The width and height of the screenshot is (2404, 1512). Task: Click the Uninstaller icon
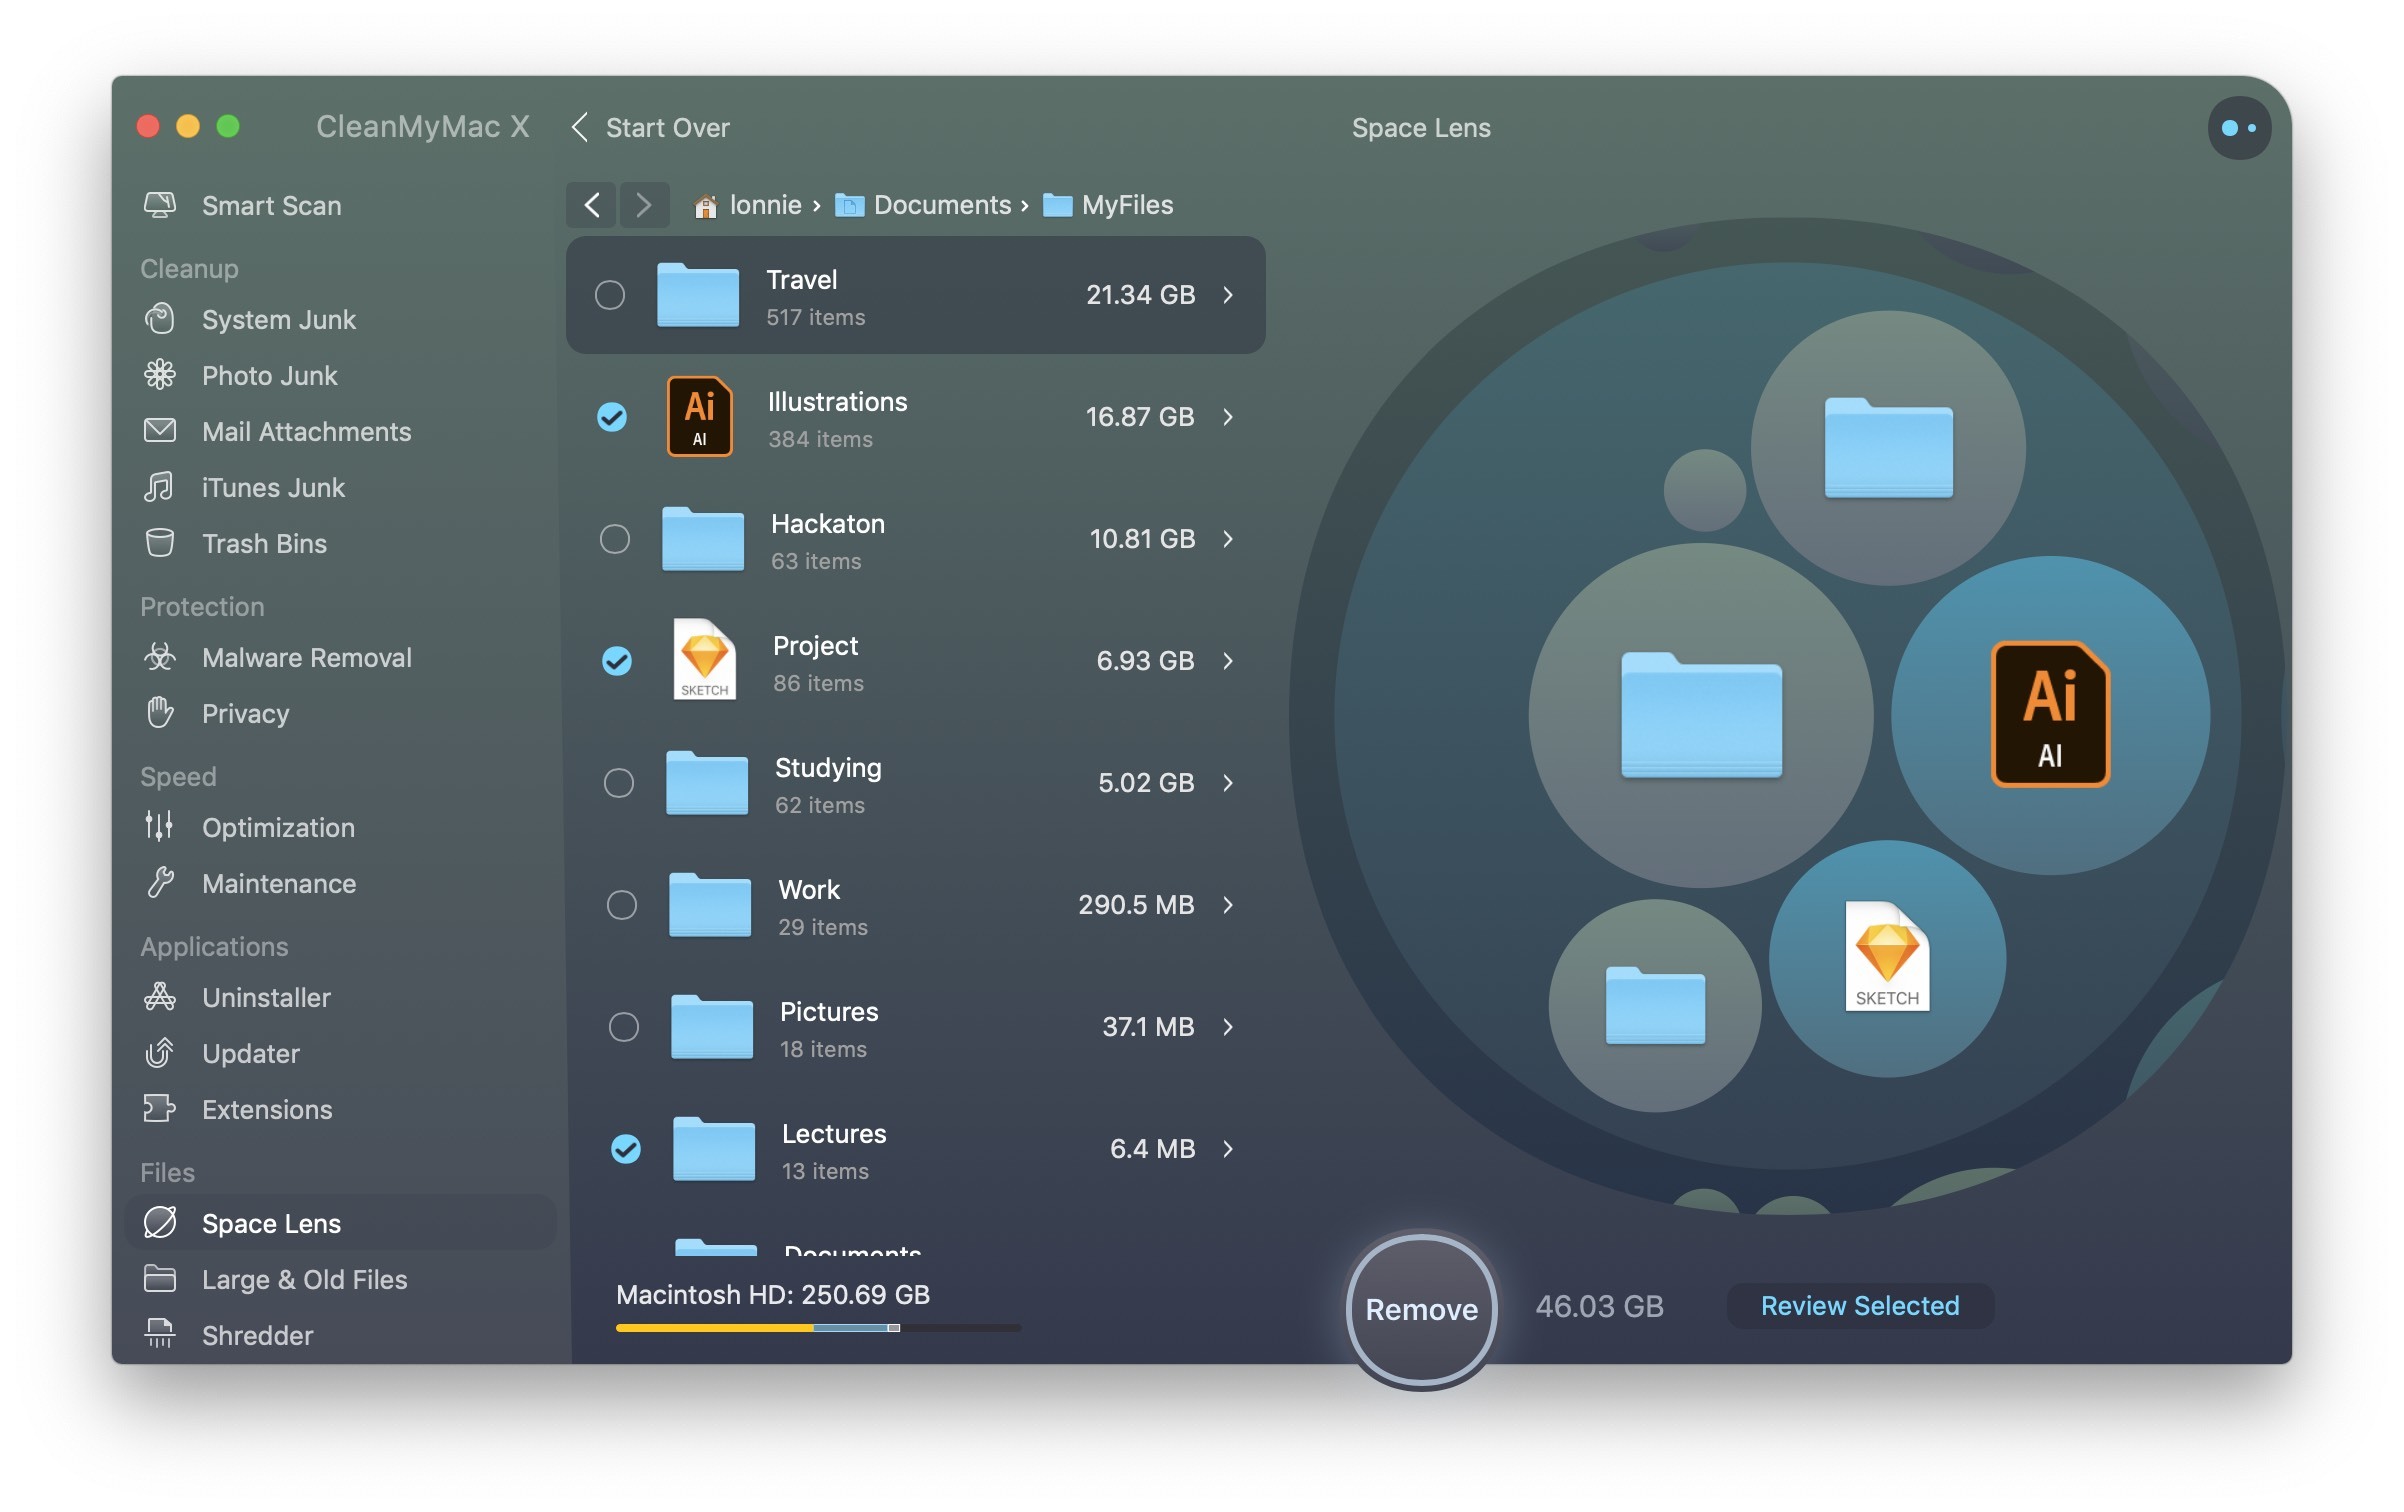[160, 997]
